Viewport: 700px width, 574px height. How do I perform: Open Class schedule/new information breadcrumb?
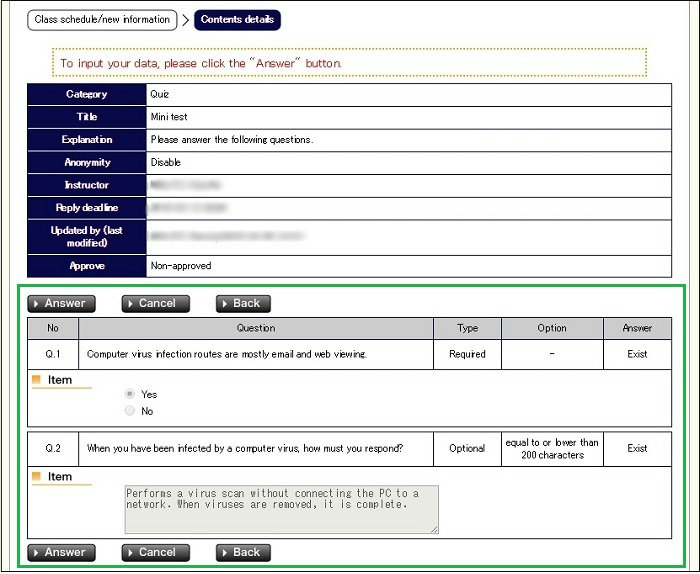102,19
